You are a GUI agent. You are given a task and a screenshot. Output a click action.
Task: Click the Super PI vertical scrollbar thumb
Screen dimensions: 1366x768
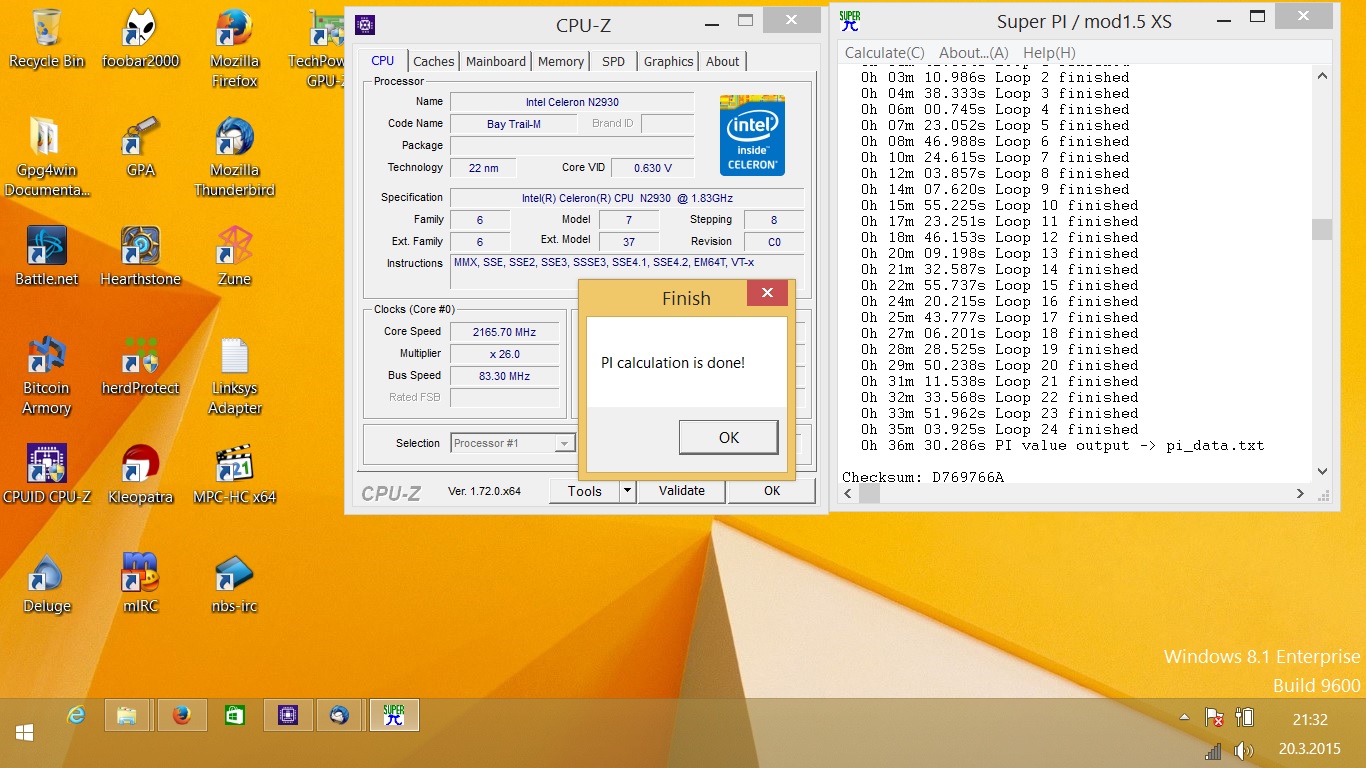coord(1321,229)
